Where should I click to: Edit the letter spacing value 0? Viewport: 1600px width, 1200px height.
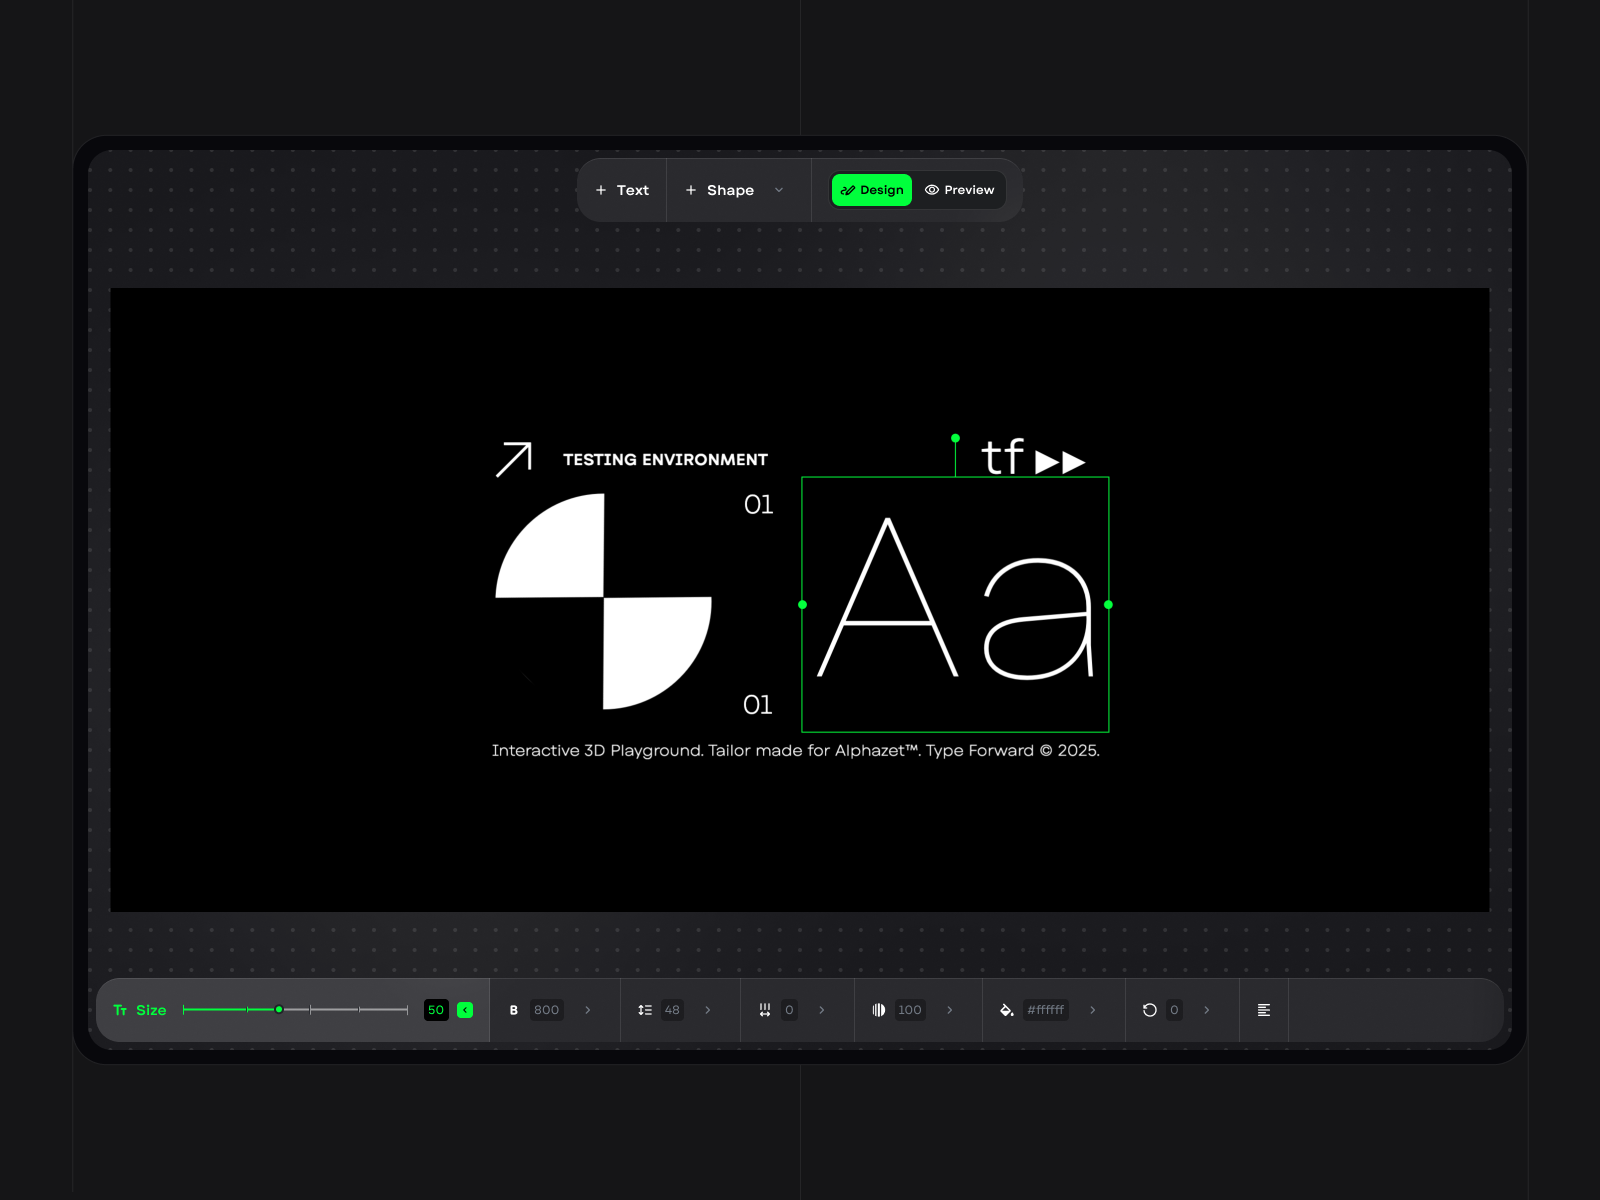click(x=789, y=1010)
